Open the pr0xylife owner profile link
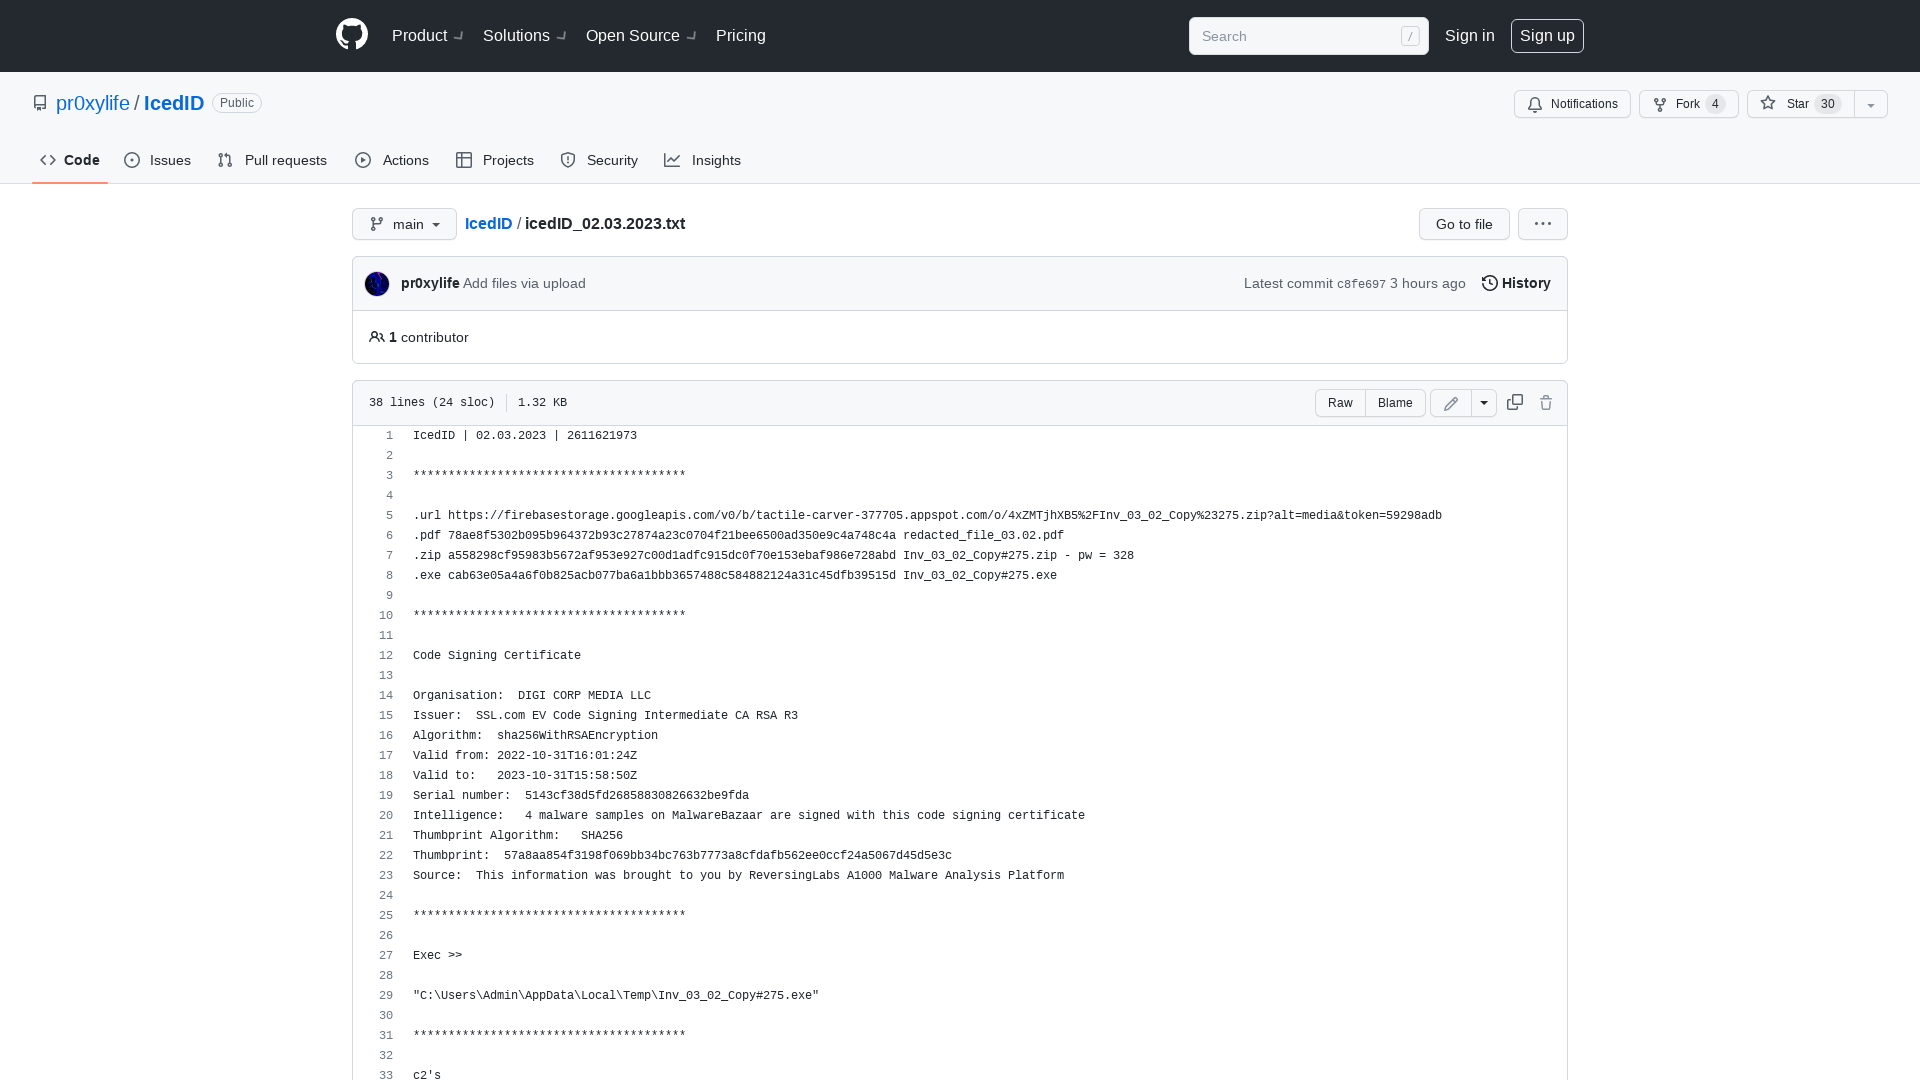The width and height of the screenshot is (1920, 1080). pyautogui.click(x=93, y=103)
